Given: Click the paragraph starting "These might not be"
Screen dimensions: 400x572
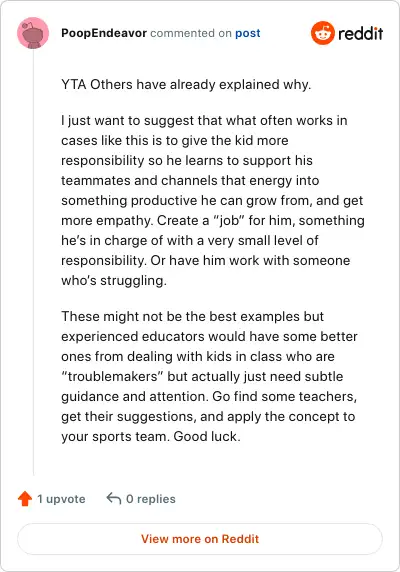Looking at the screenshot, I should tap(209, 376).
